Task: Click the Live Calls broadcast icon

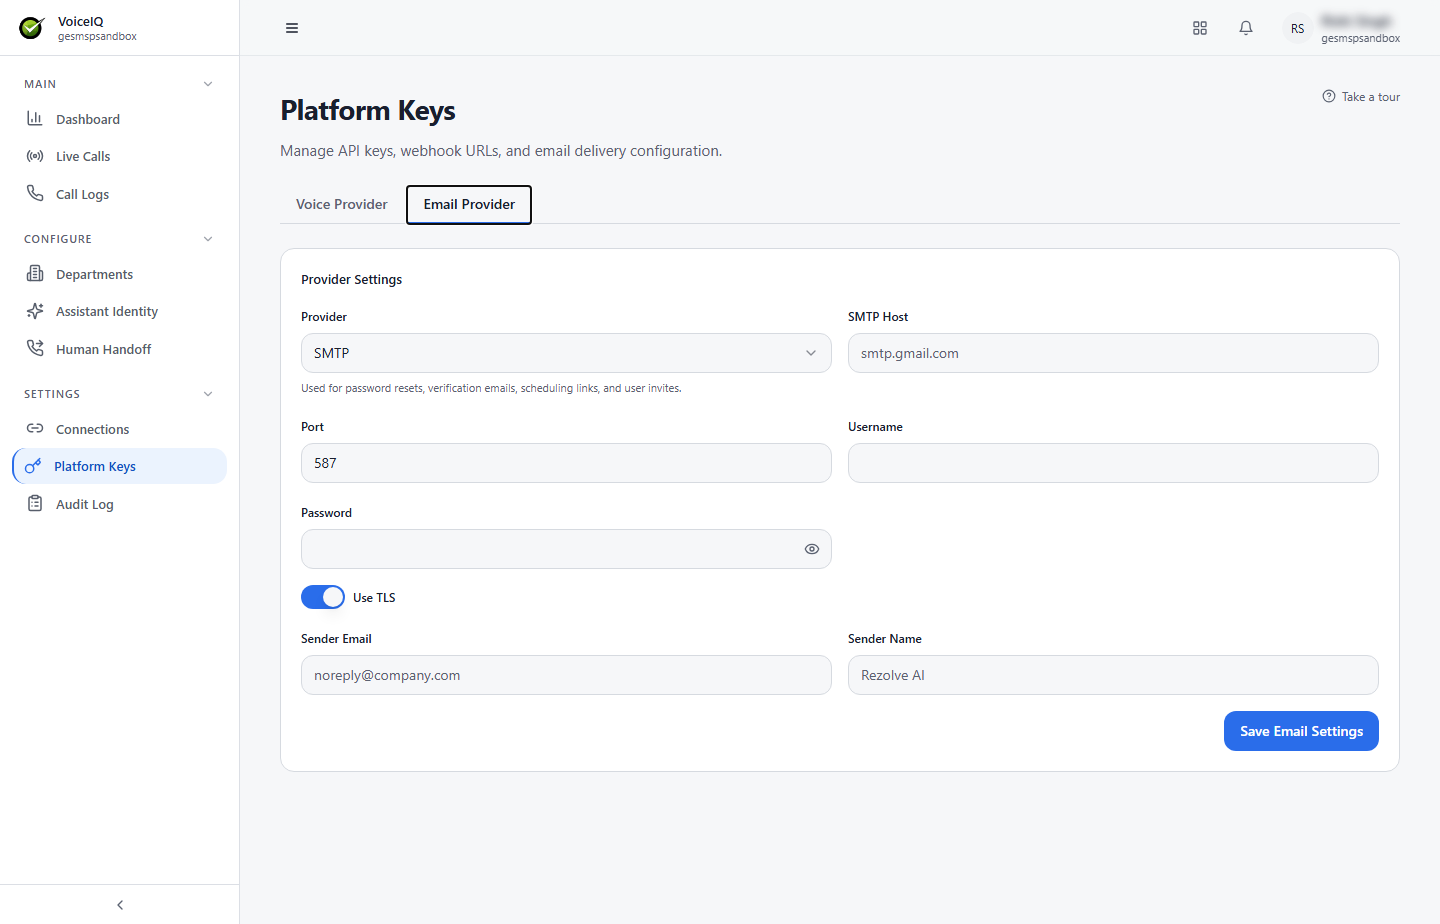Action: tap(35, 156)
